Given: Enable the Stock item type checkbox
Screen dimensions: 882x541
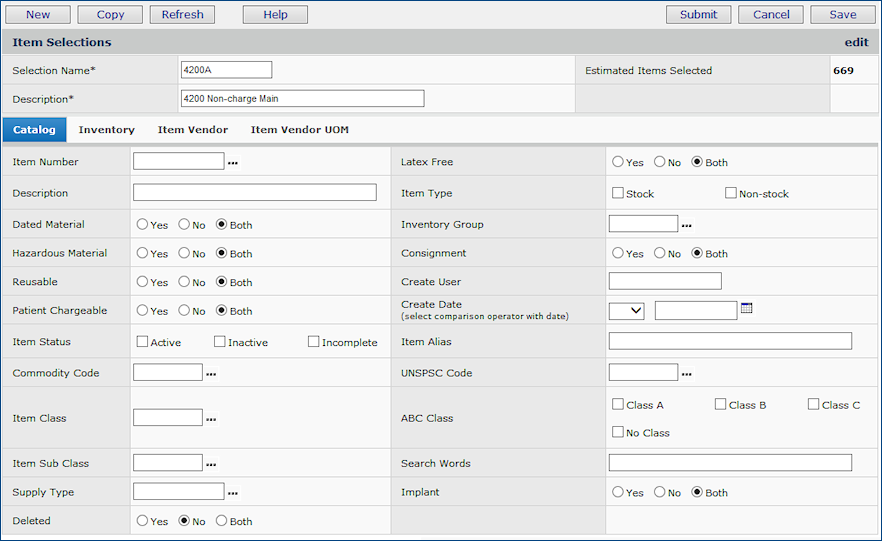Looking at the screenshot, I should [618, 193].
